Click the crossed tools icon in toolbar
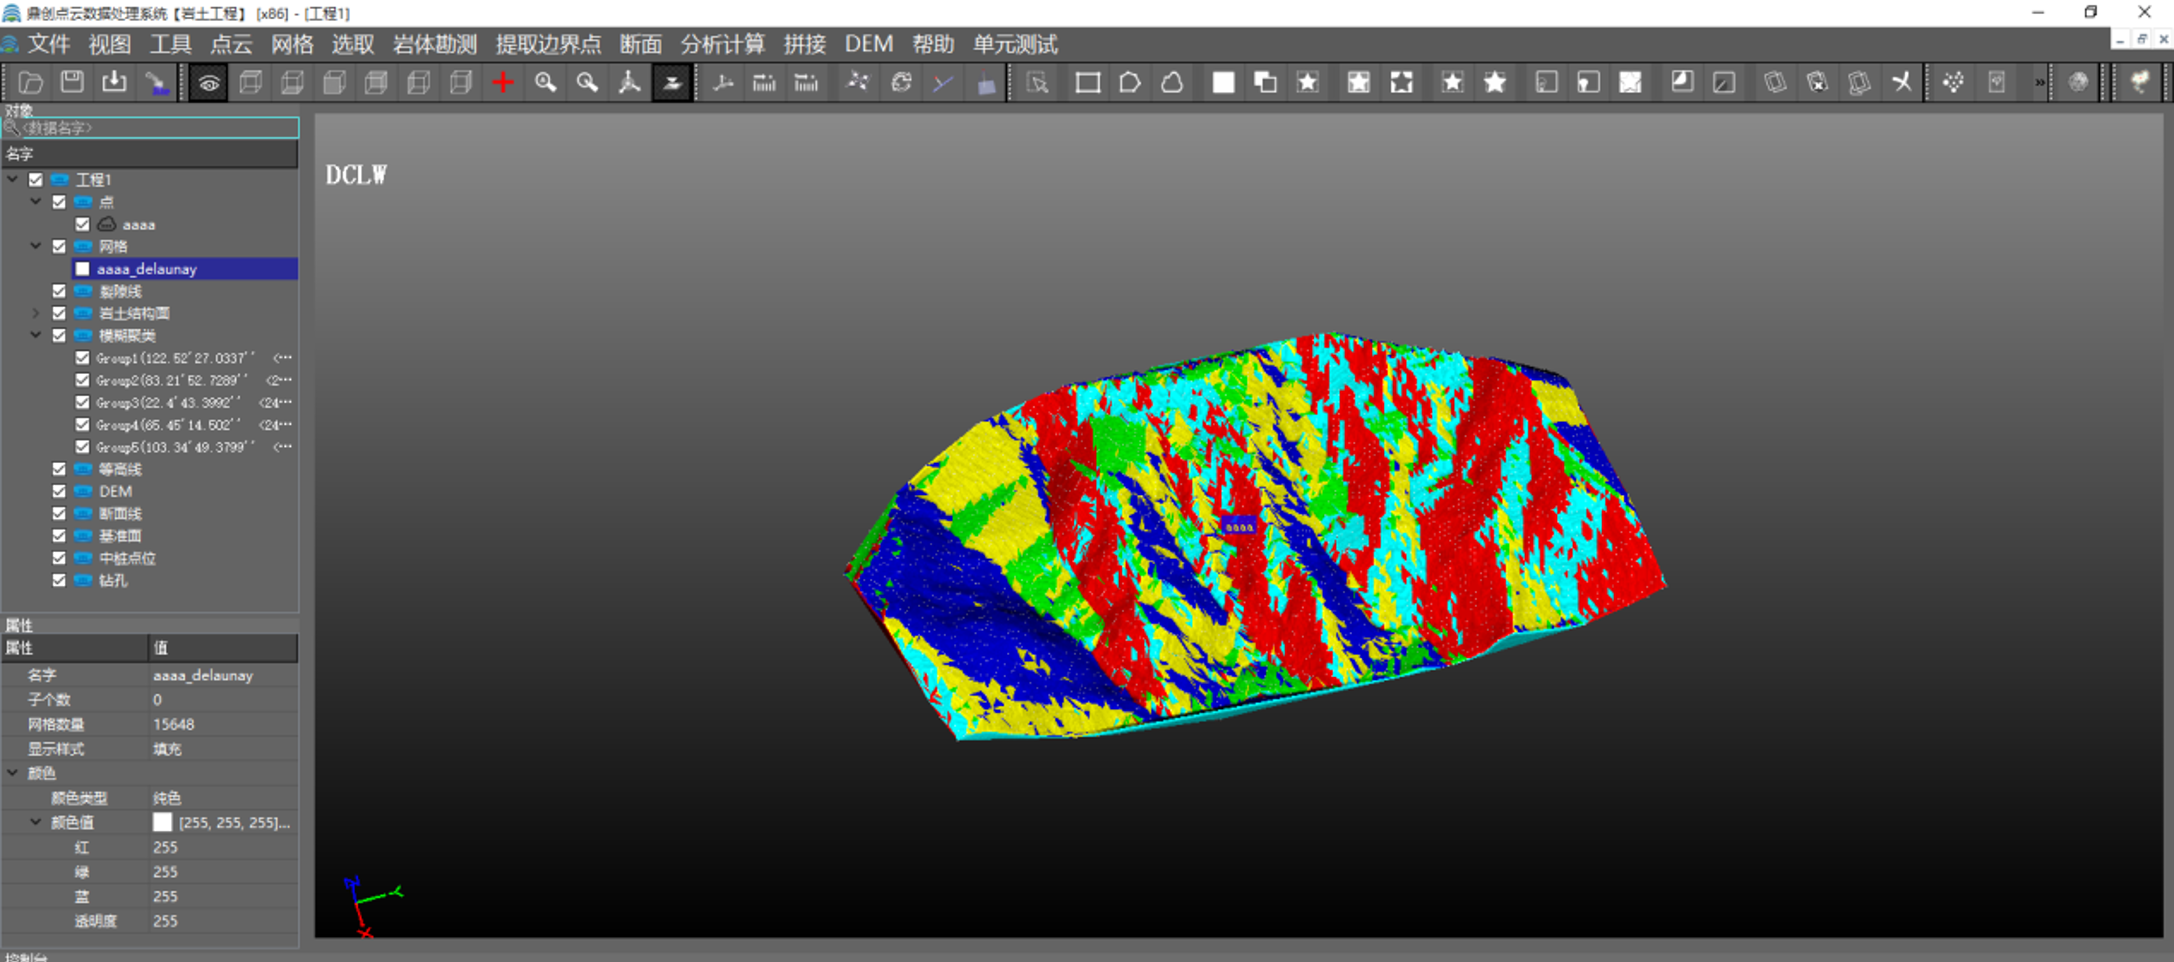Viewport: 2174px width, 962px height. coord(1901,83)
